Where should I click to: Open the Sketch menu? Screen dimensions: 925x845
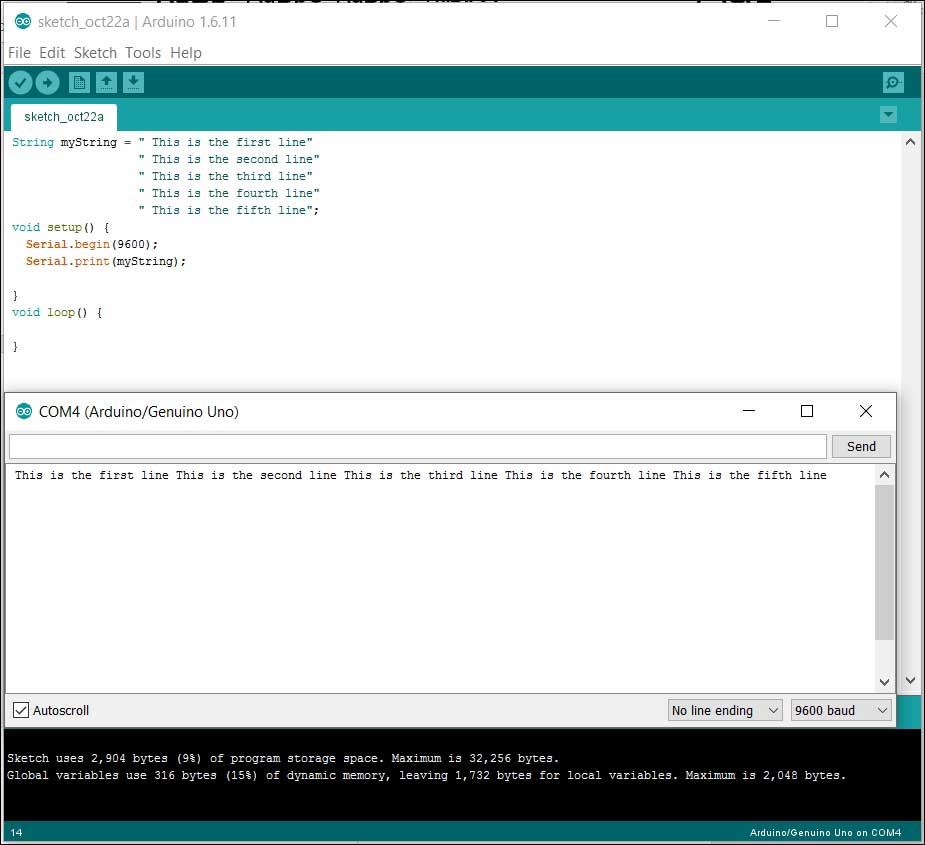[x=95, y=53]
